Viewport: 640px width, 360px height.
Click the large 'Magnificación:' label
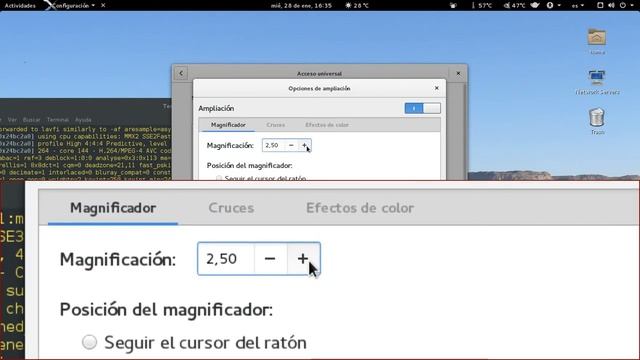click(118, 260)
